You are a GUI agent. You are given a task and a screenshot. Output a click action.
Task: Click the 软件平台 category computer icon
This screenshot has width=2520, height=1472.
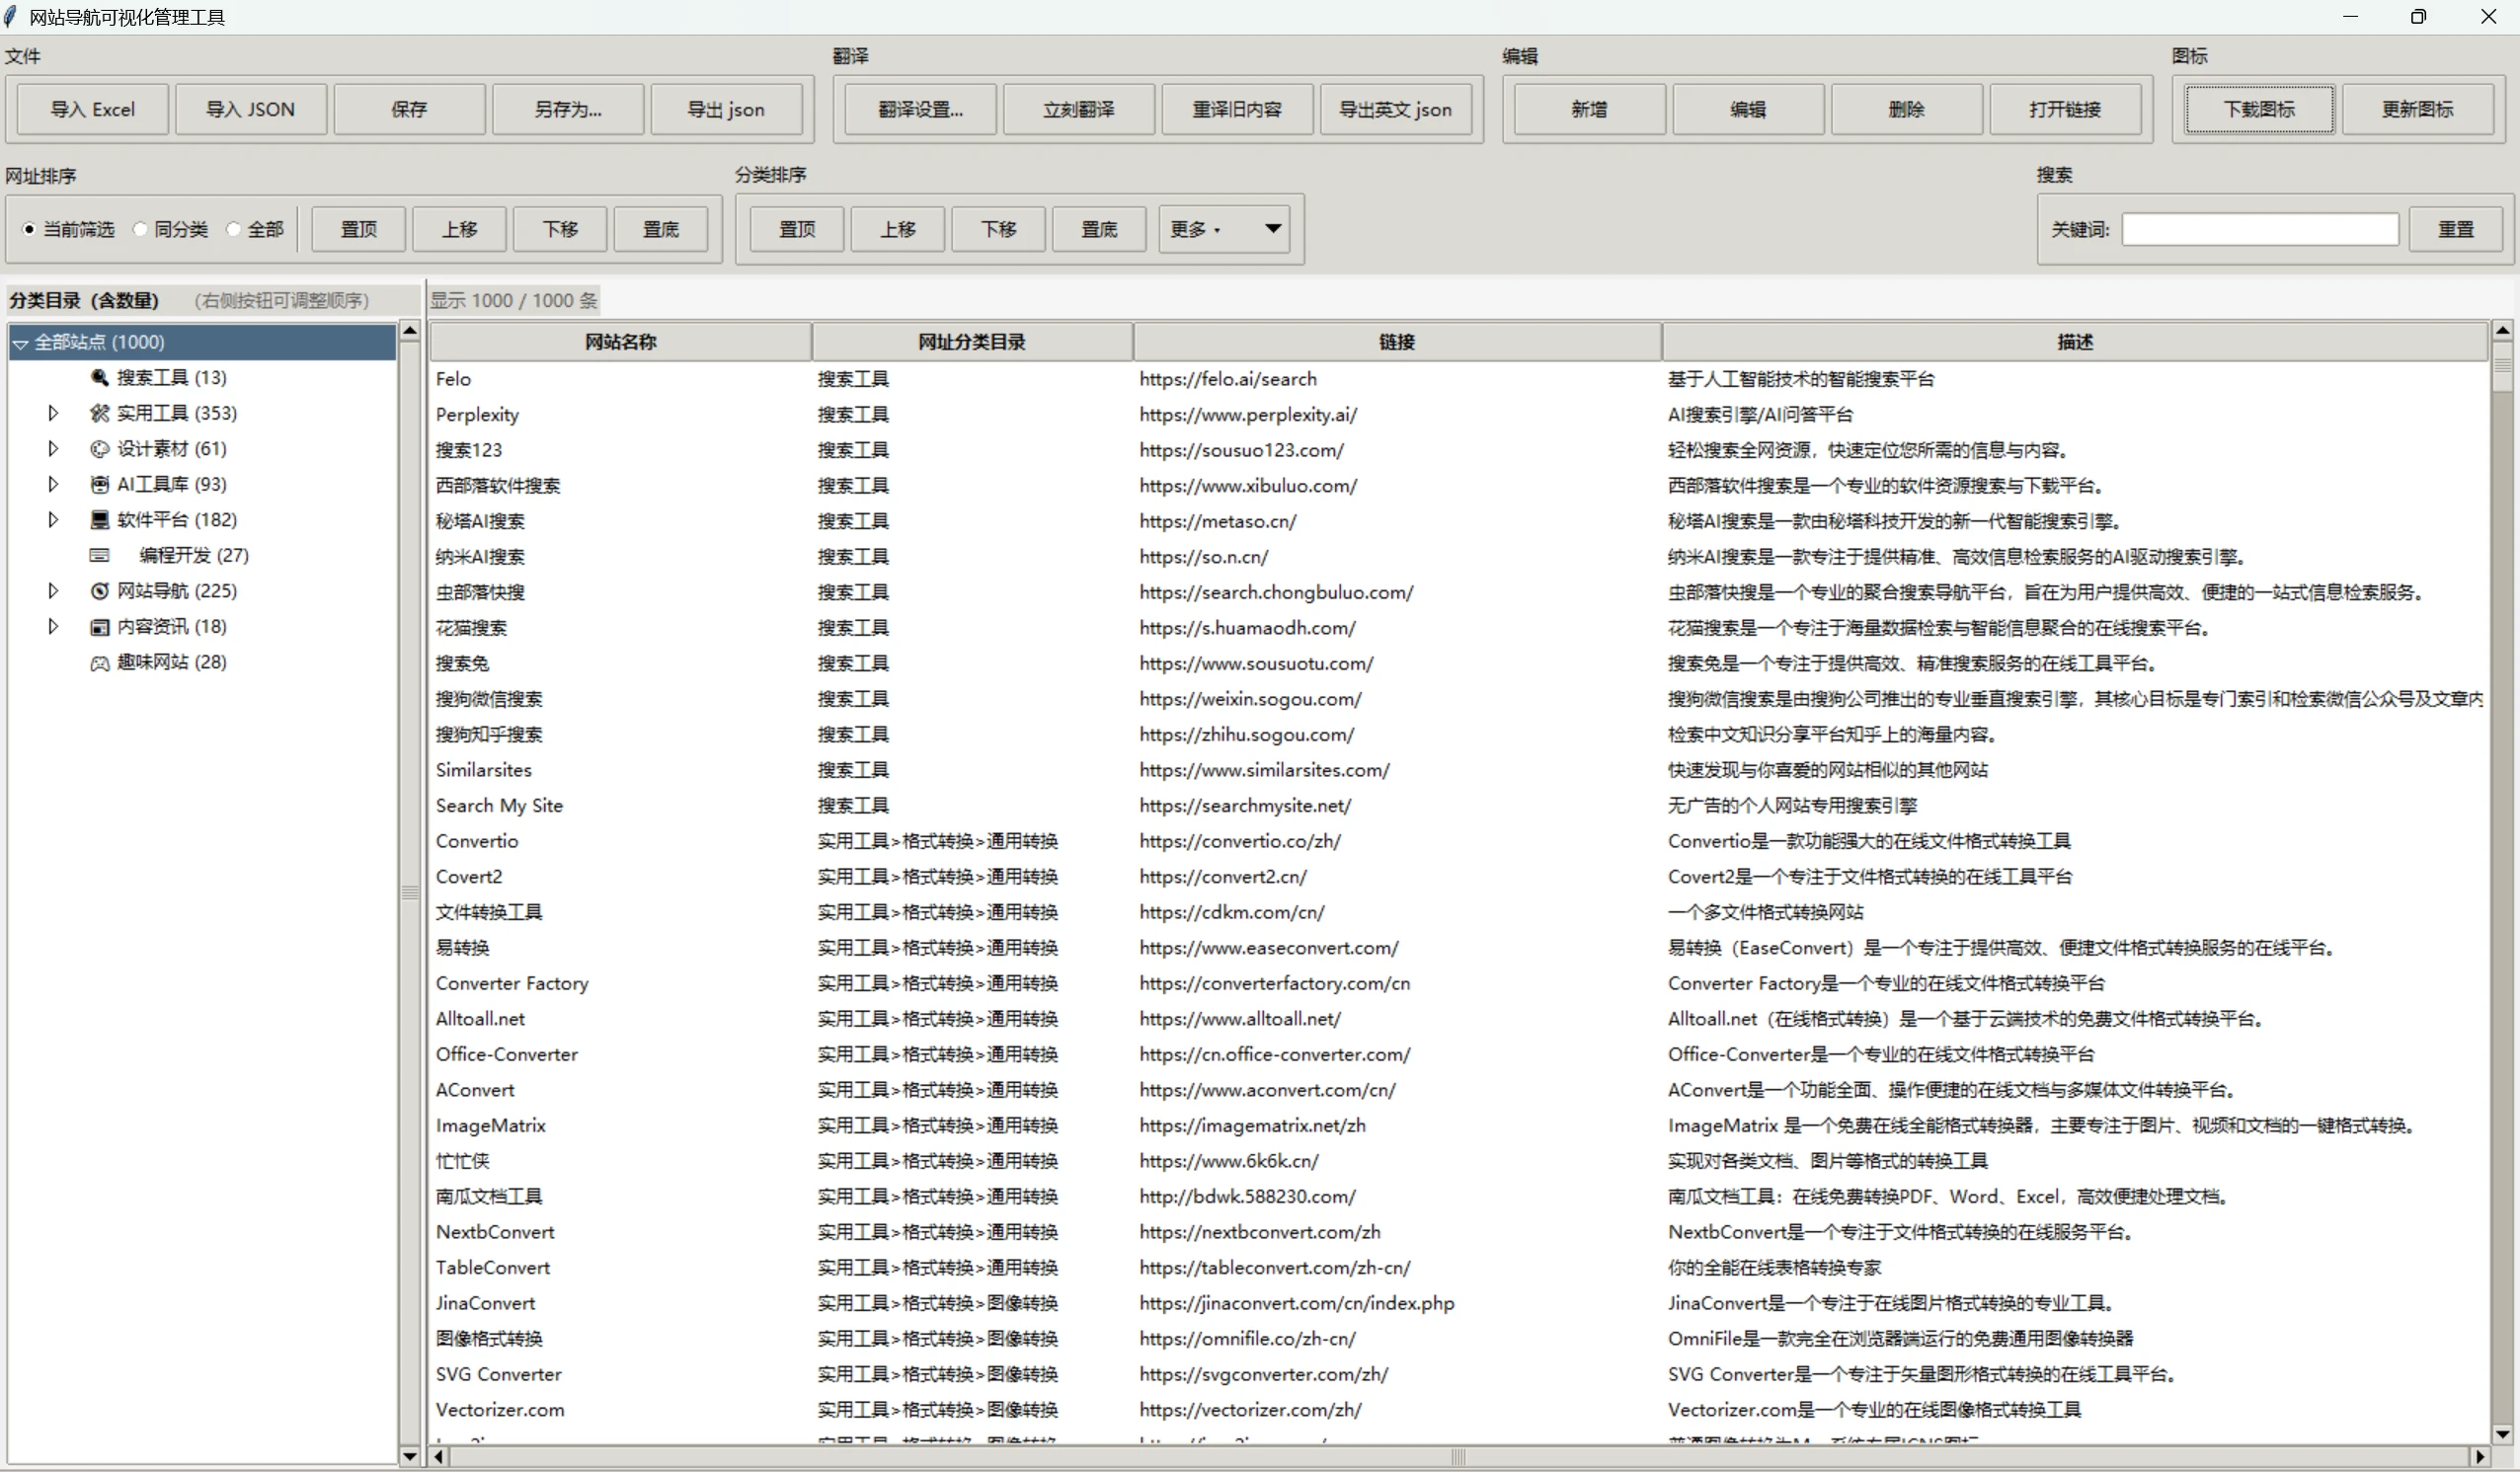(99, 520)
